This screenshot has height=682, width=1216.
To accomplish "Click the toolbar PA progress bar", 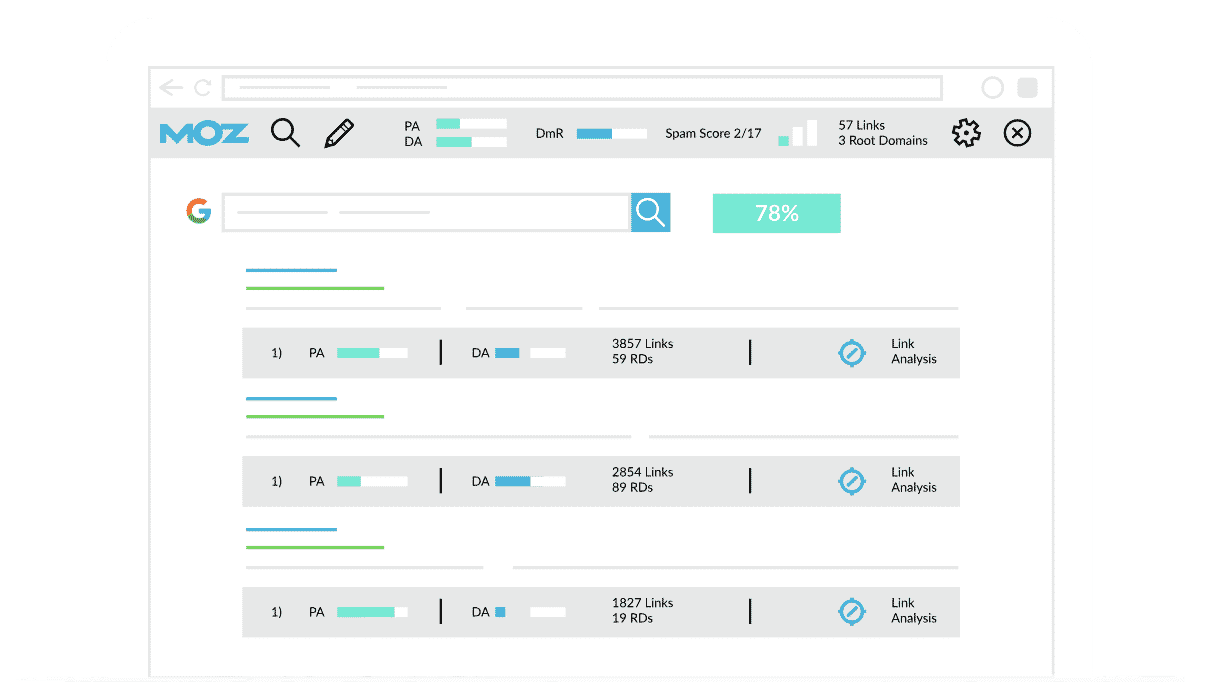I will (471, 124).
